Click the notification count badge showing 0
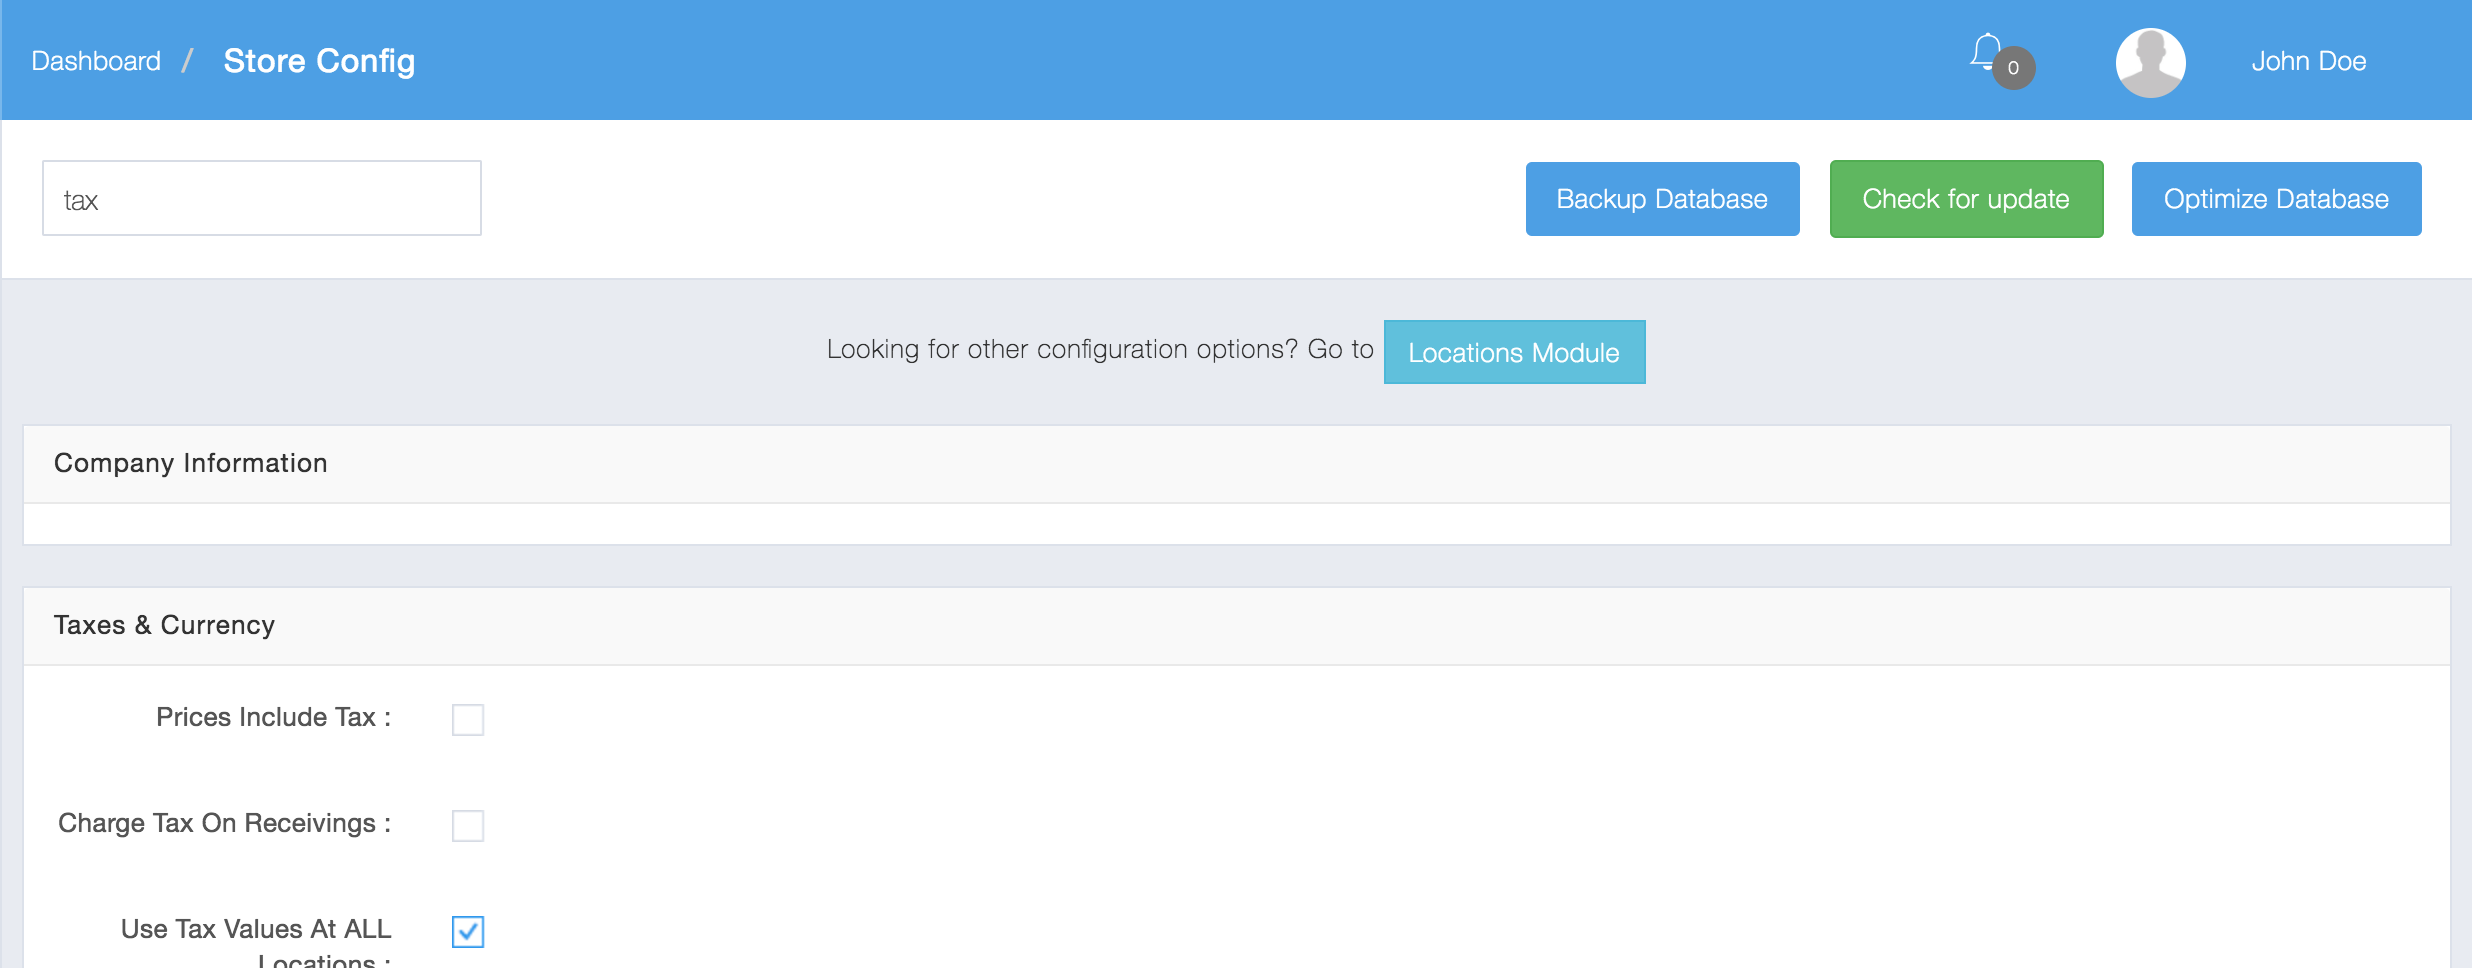The height and width of the screenshot is (968, 2472). (2013, 68)
